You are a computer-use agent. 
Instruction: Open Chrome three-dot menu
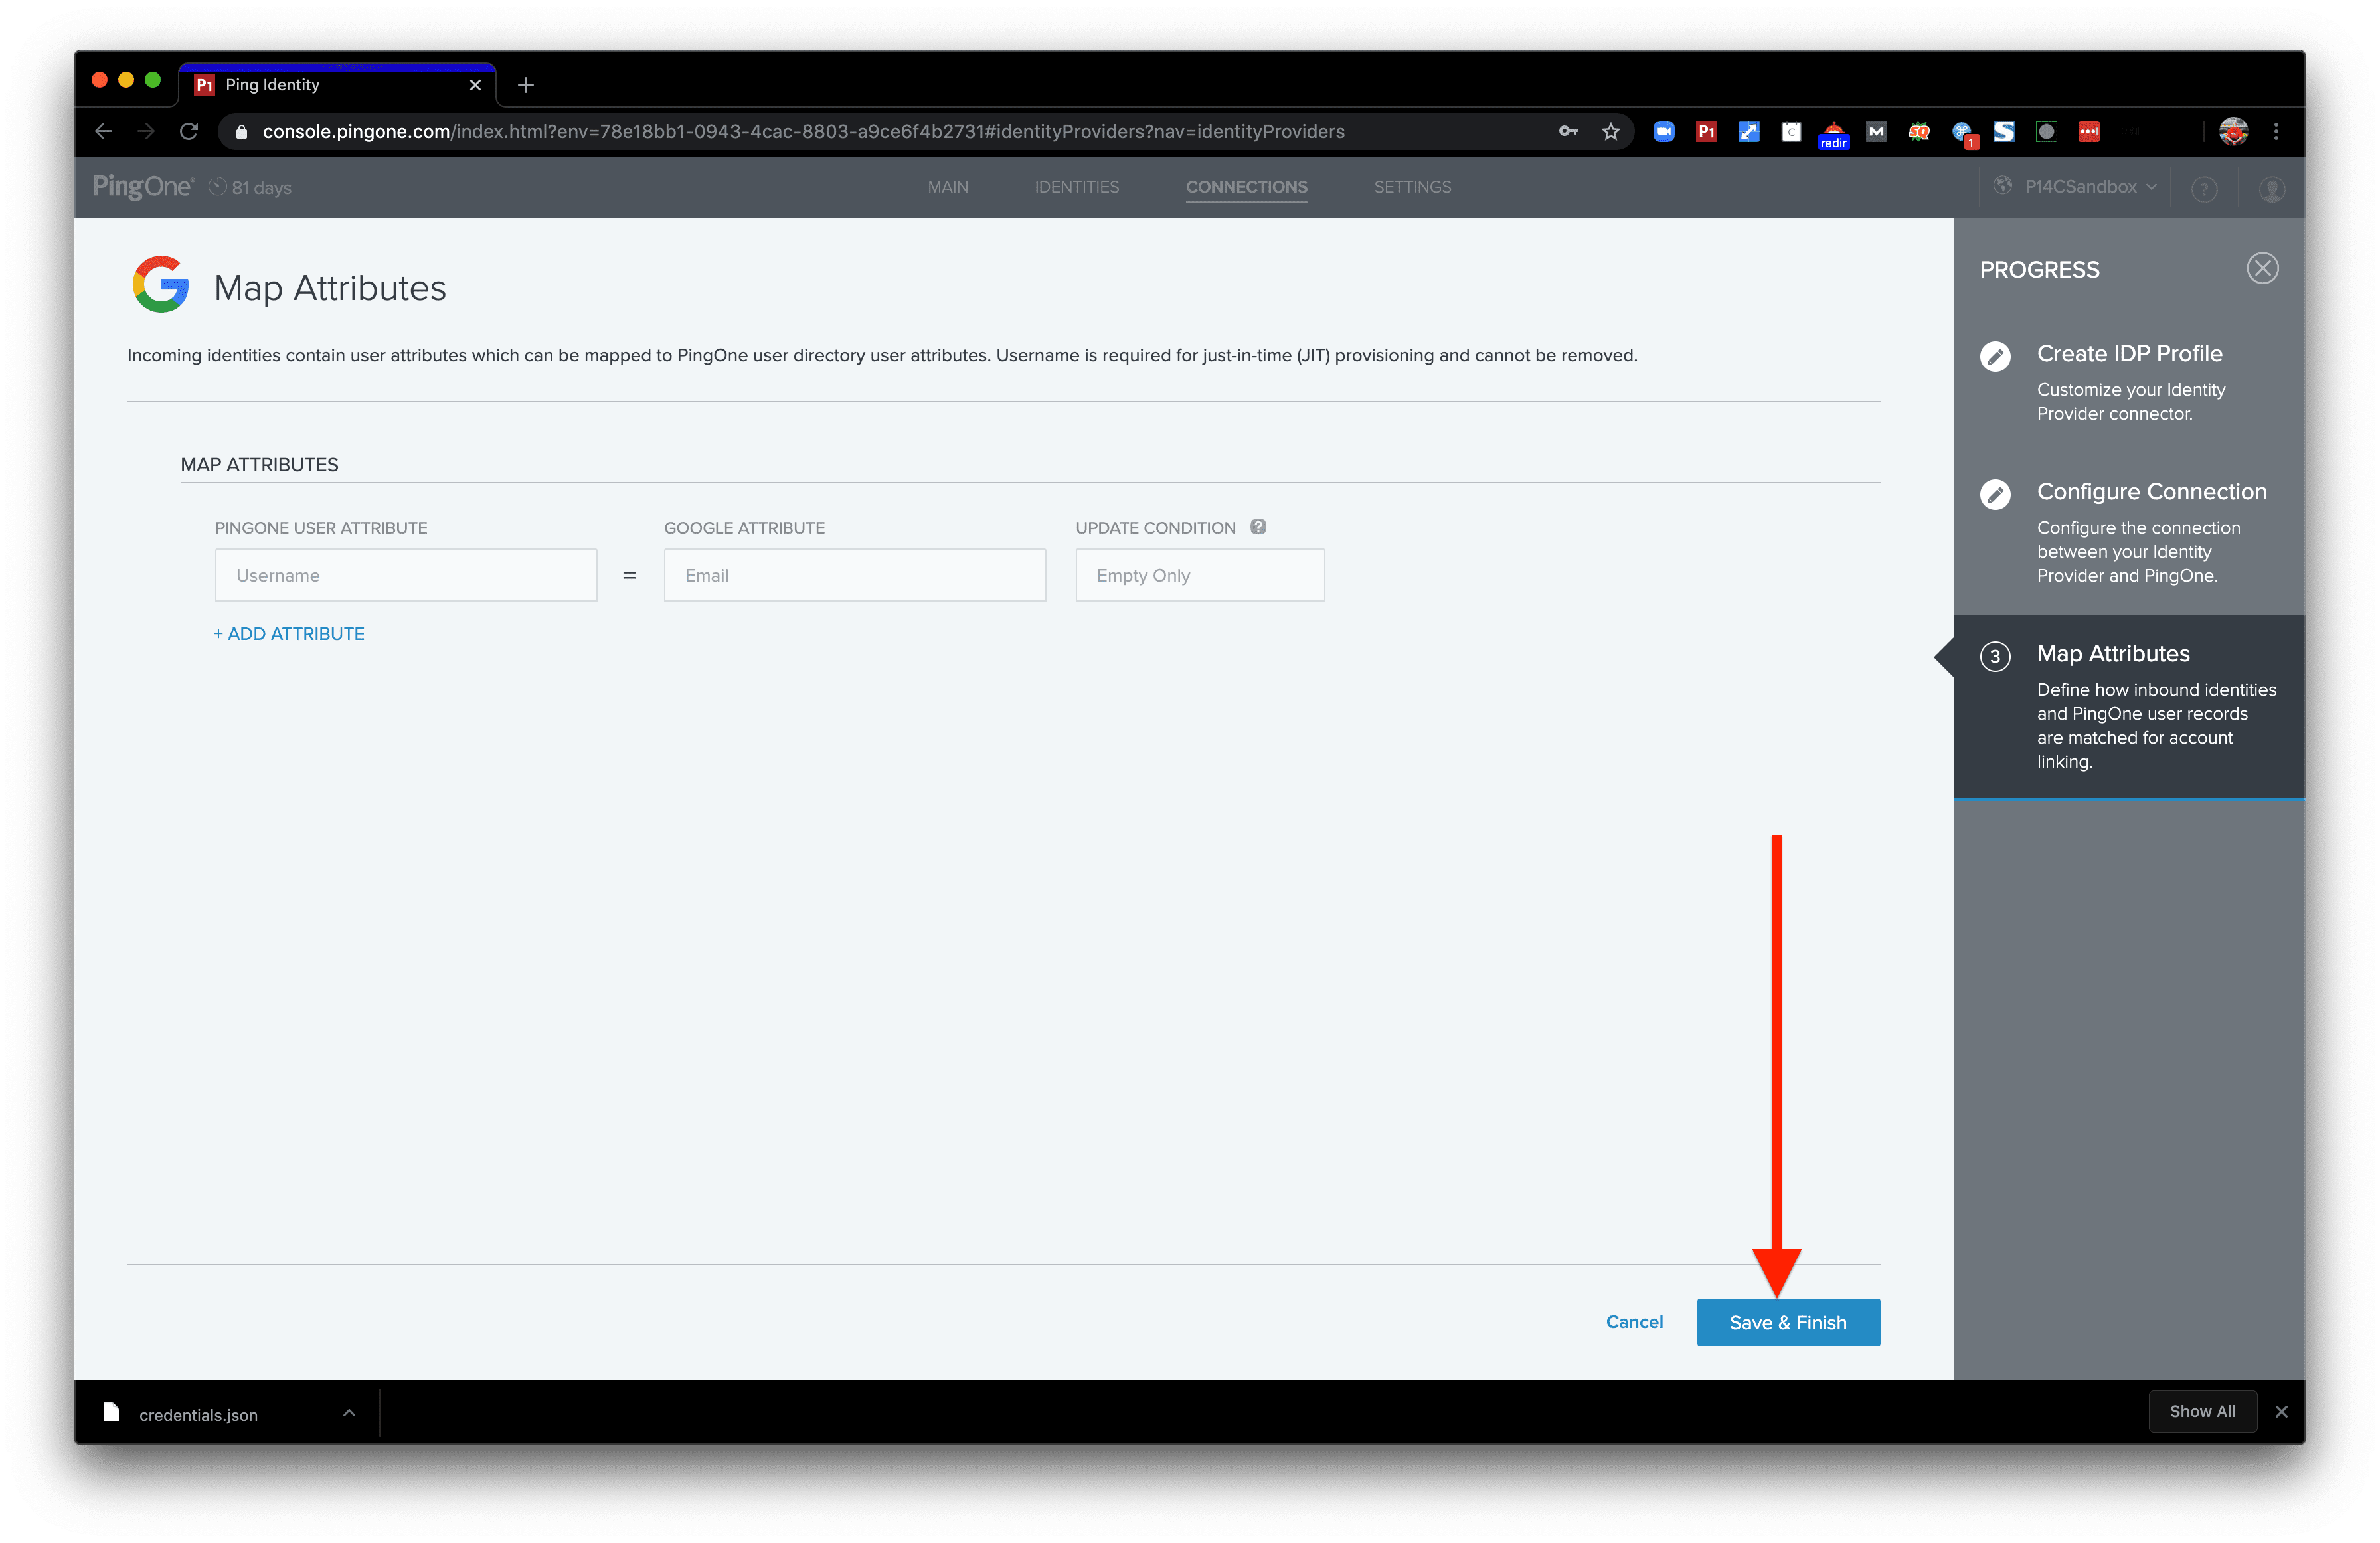click(2276, 132)
